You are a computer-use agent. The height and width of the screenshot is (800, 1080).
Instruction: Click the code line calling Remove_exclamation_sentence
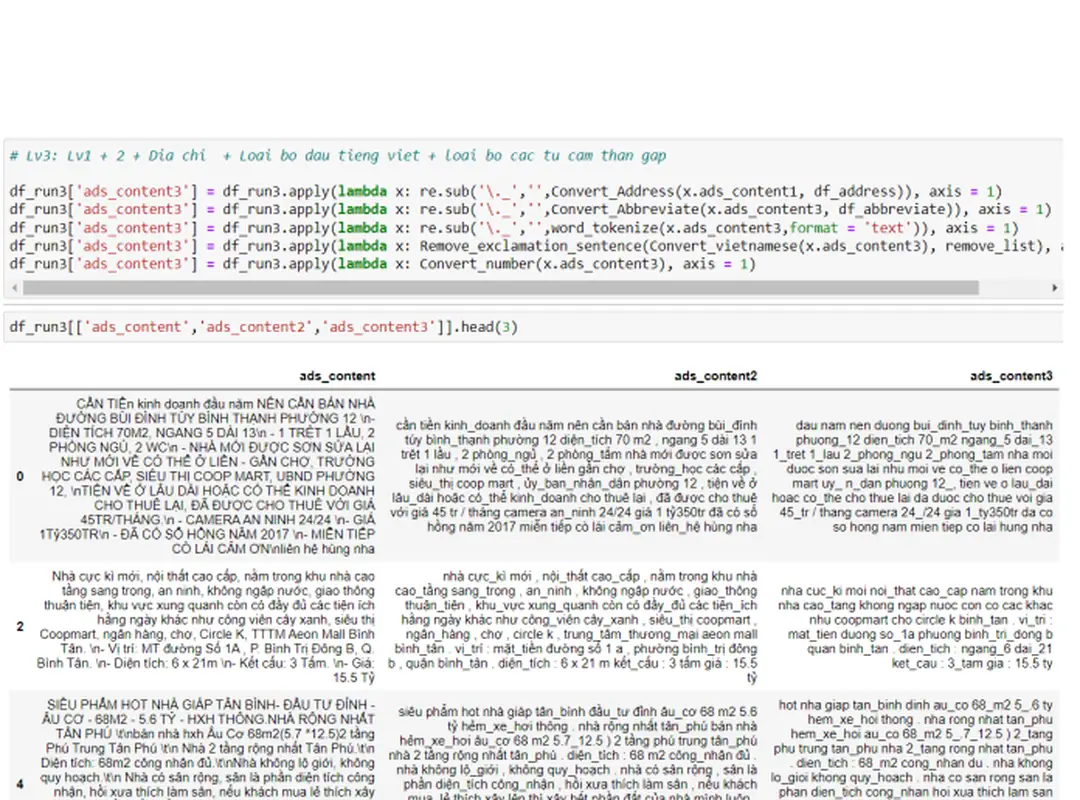pos(530,246)
